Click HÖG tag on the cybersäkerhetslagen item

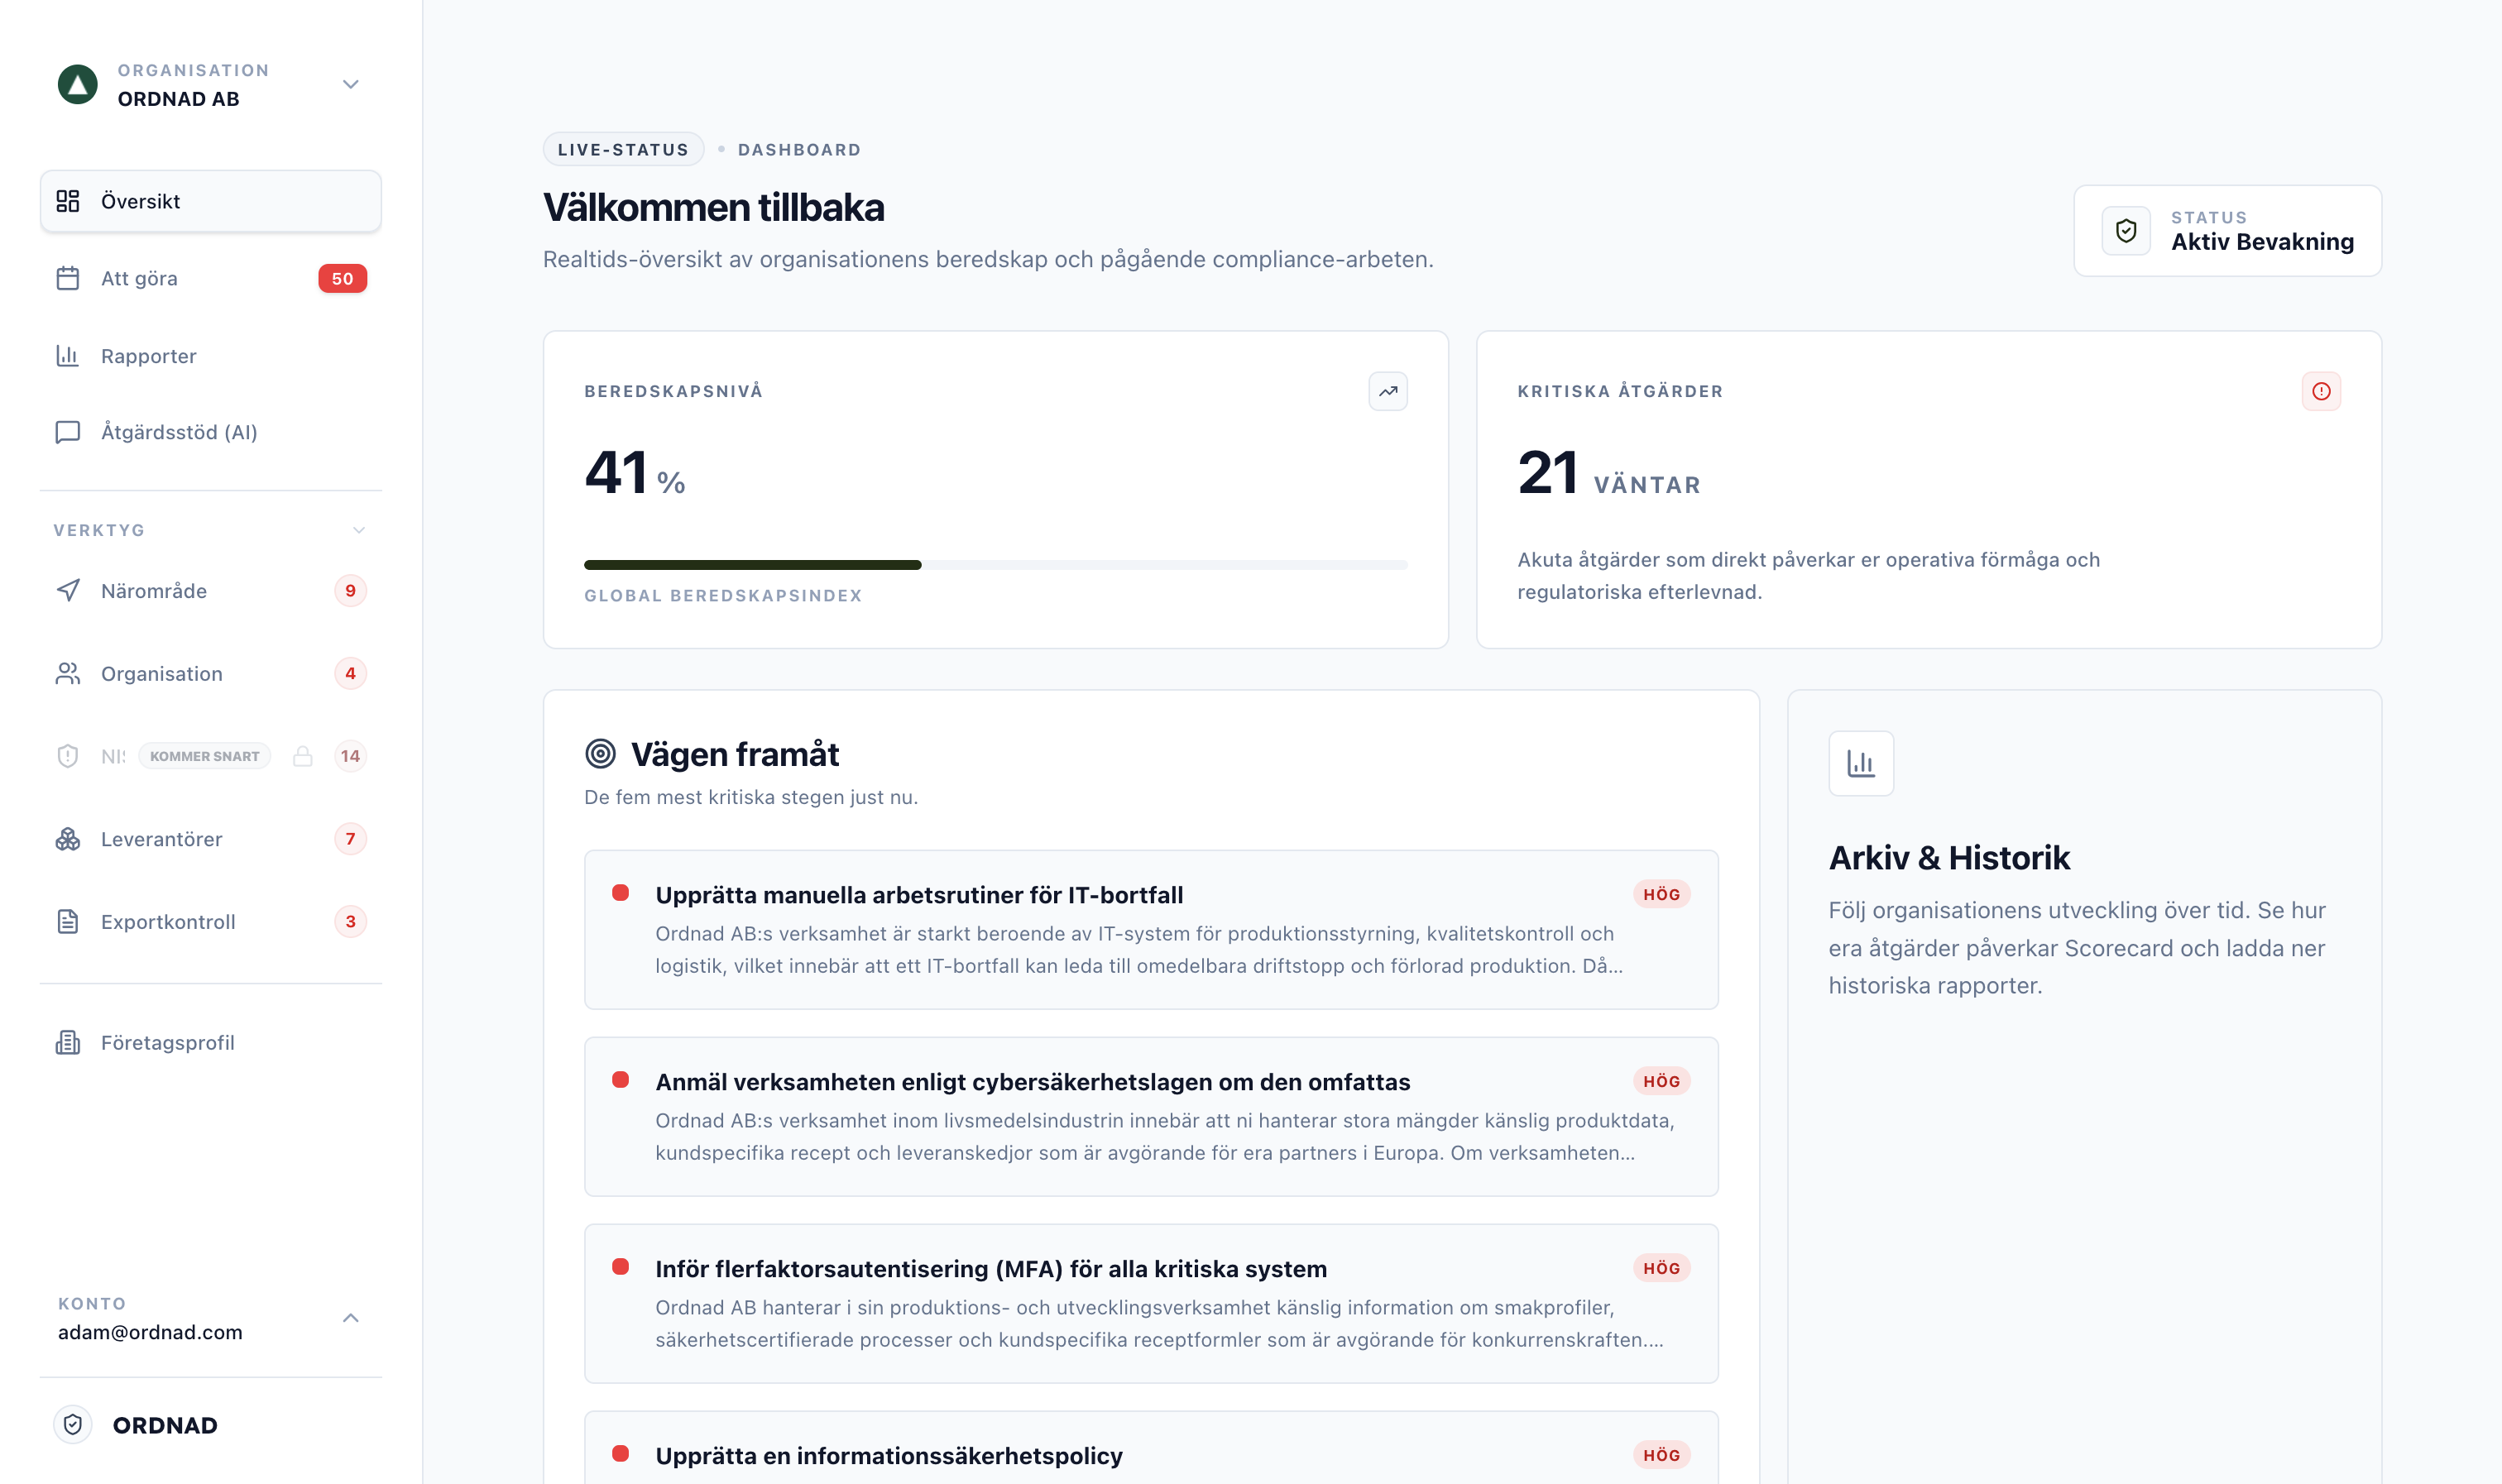coord(1661,1081)
